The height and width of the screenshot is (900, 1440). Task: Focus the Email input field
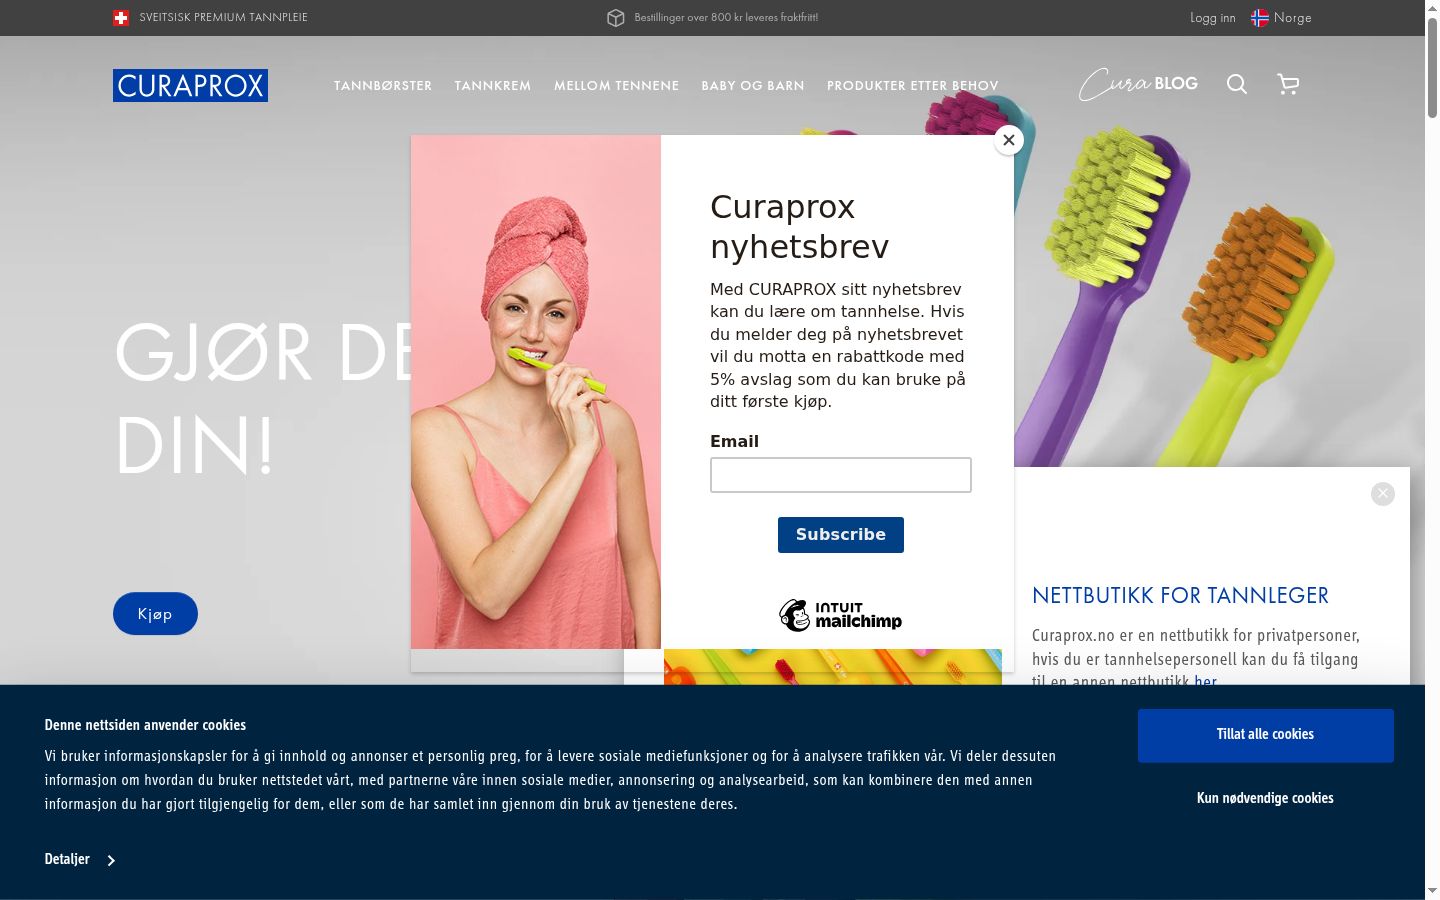tap(841, 475)
